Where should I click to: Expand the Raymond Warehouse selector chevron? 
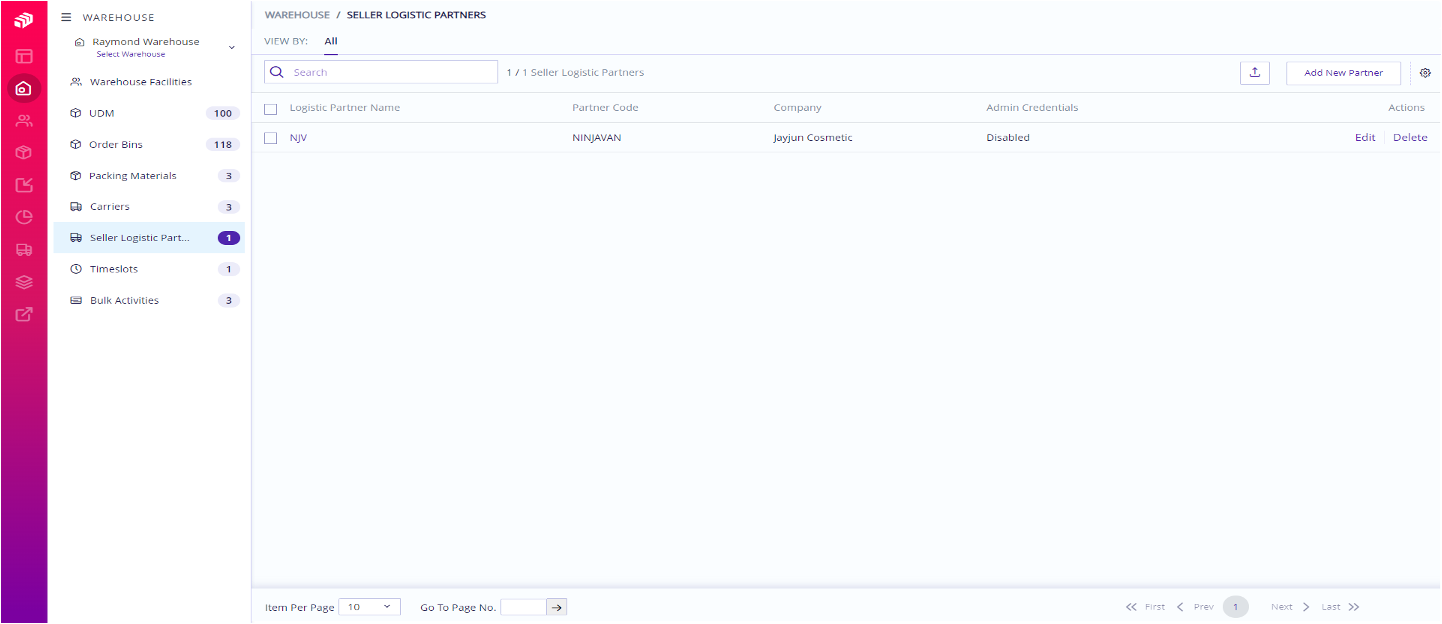(x=231, y=47)
